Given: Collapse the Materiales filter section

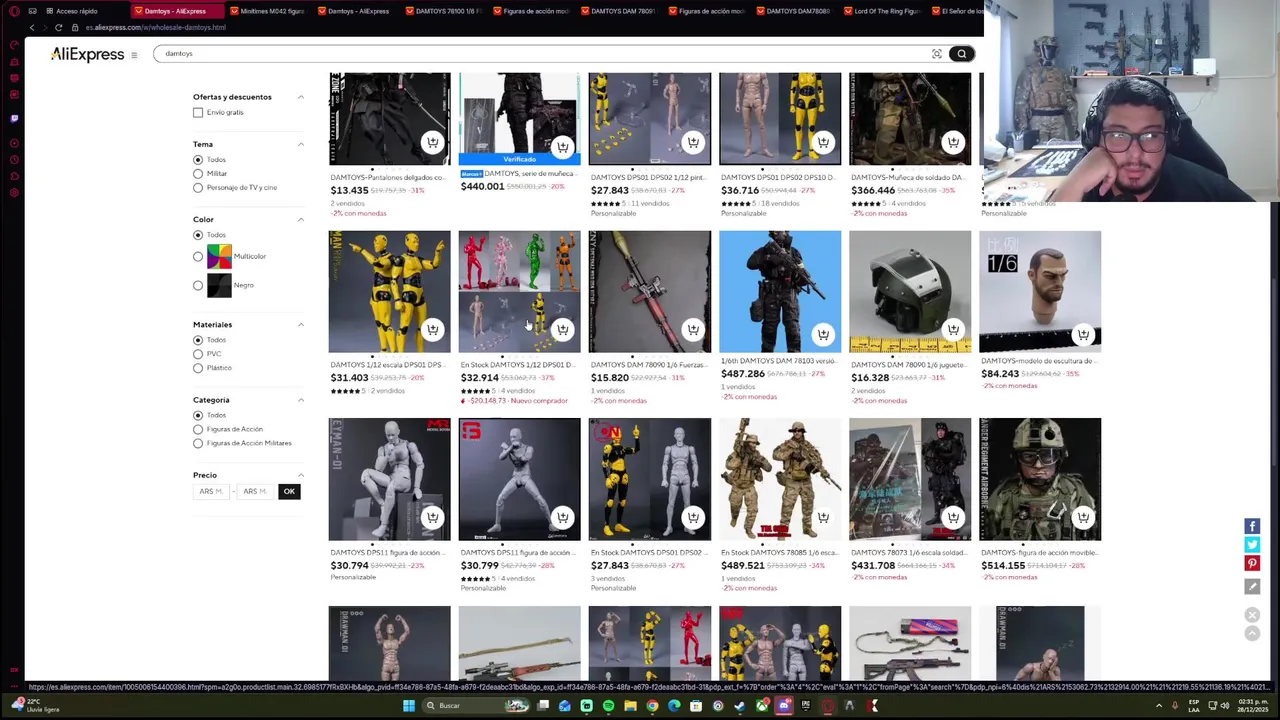Looking at the screenshot, I should (x=300, y=324).
